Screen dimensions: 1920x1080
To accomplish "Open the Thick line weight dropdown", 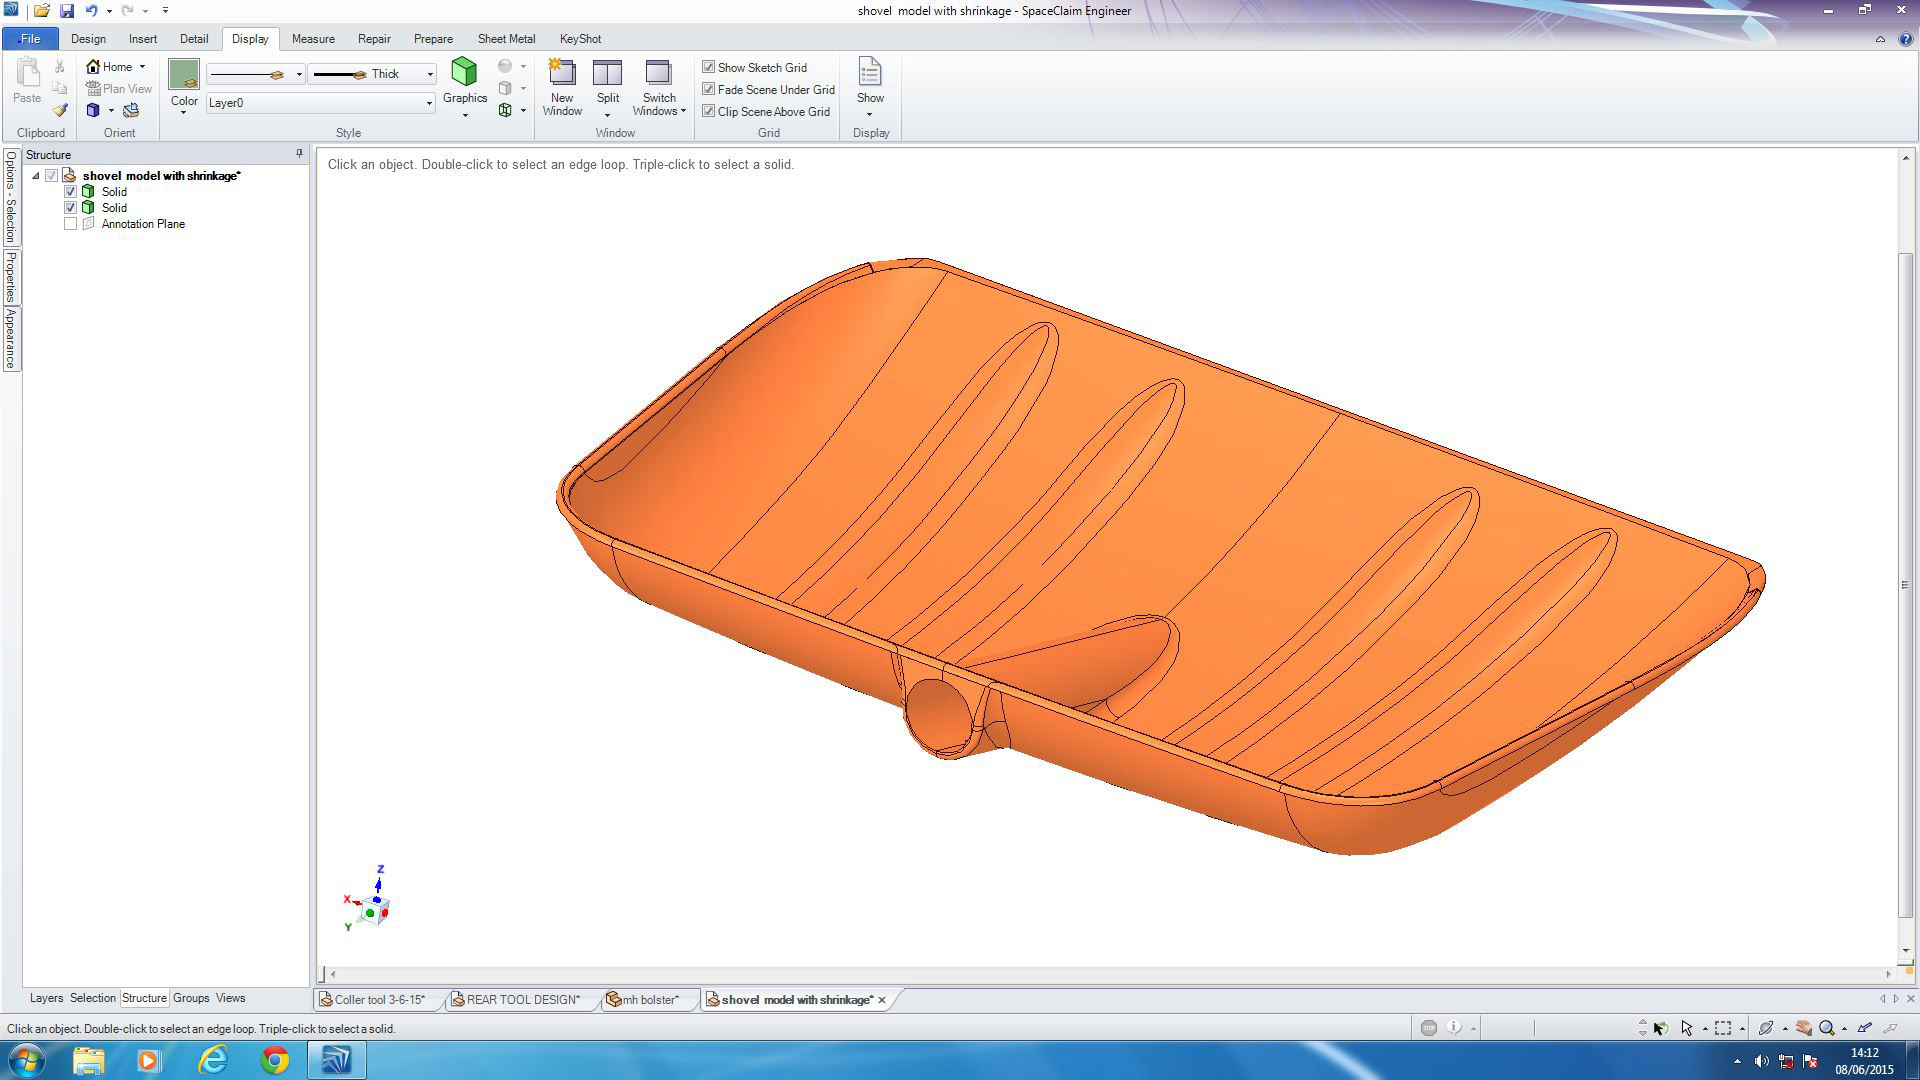I will tap(430, 74).
